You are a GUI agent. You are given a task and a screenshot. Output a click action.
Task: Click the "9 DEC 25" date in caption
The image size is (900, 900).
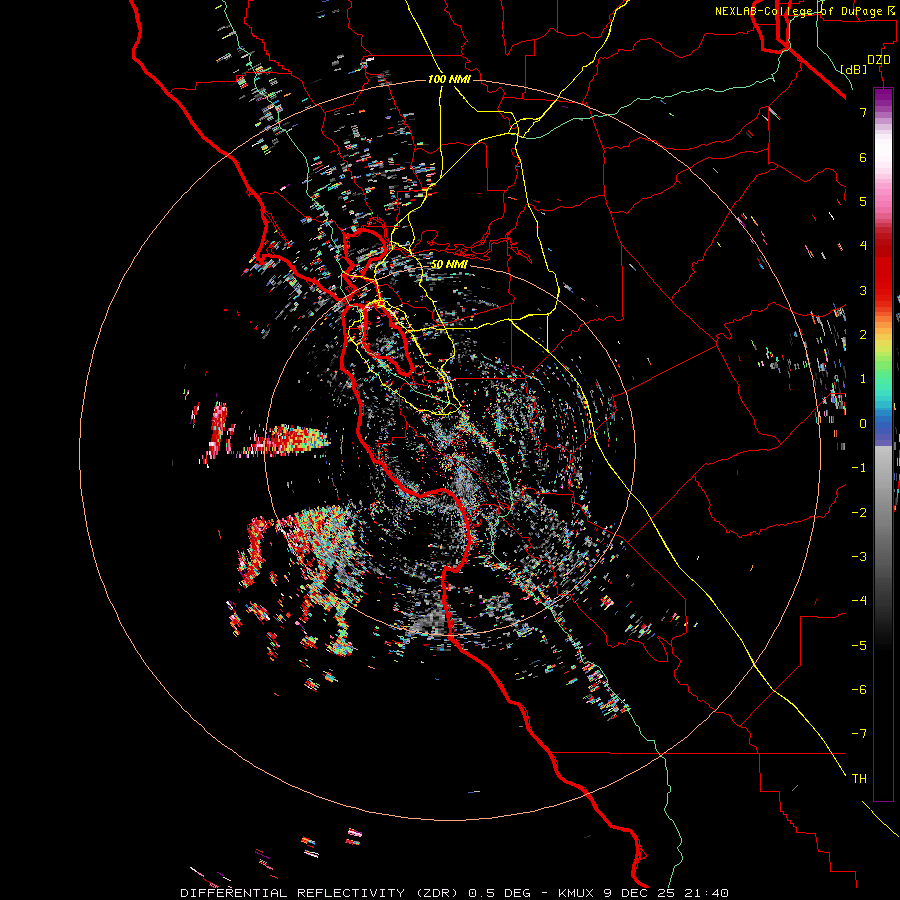pos(639,893)
